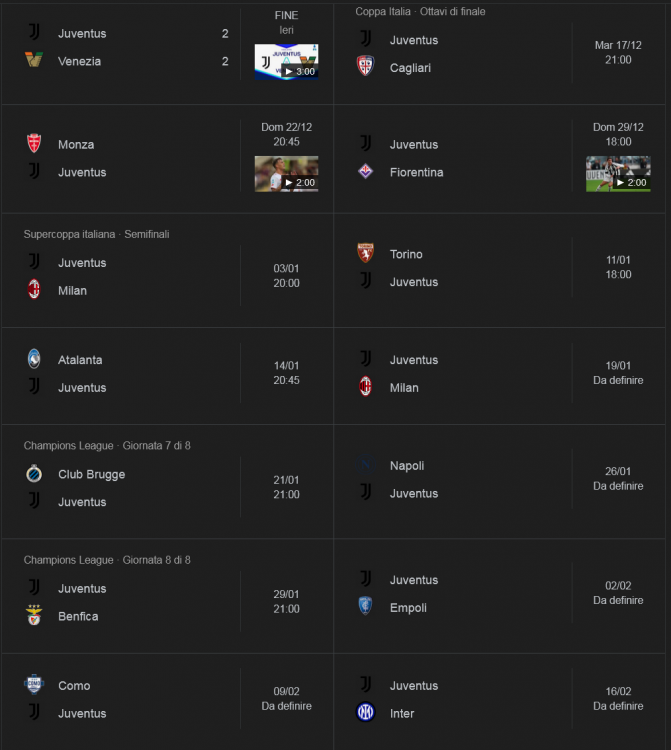Open the Champions League Giornata 7 fixture
Viewport: 671px width, 750px height.
167,482
